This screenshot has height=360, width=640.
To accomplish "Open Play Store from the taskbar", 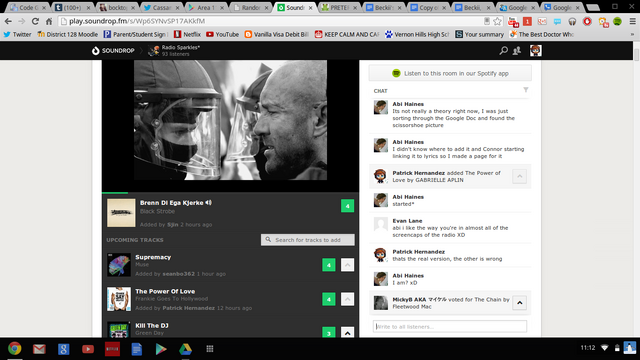I will tap(161, 349).
